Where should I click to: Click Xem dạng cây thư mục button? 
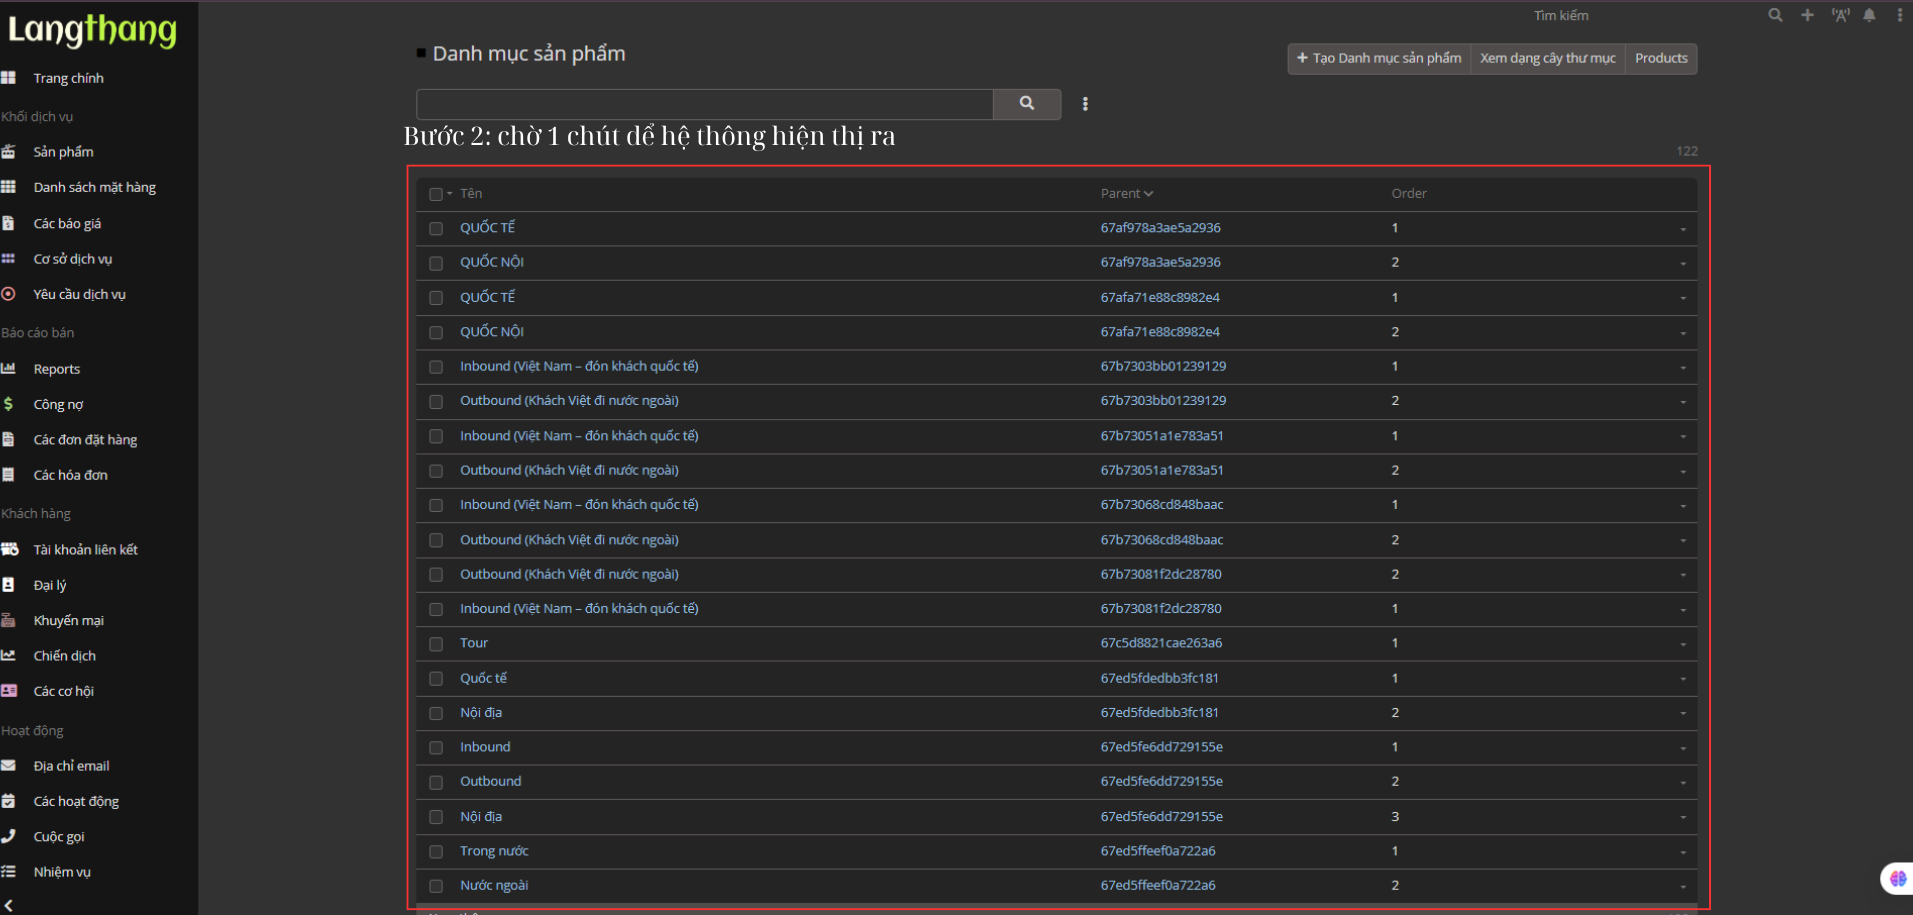pos(1547,58)
